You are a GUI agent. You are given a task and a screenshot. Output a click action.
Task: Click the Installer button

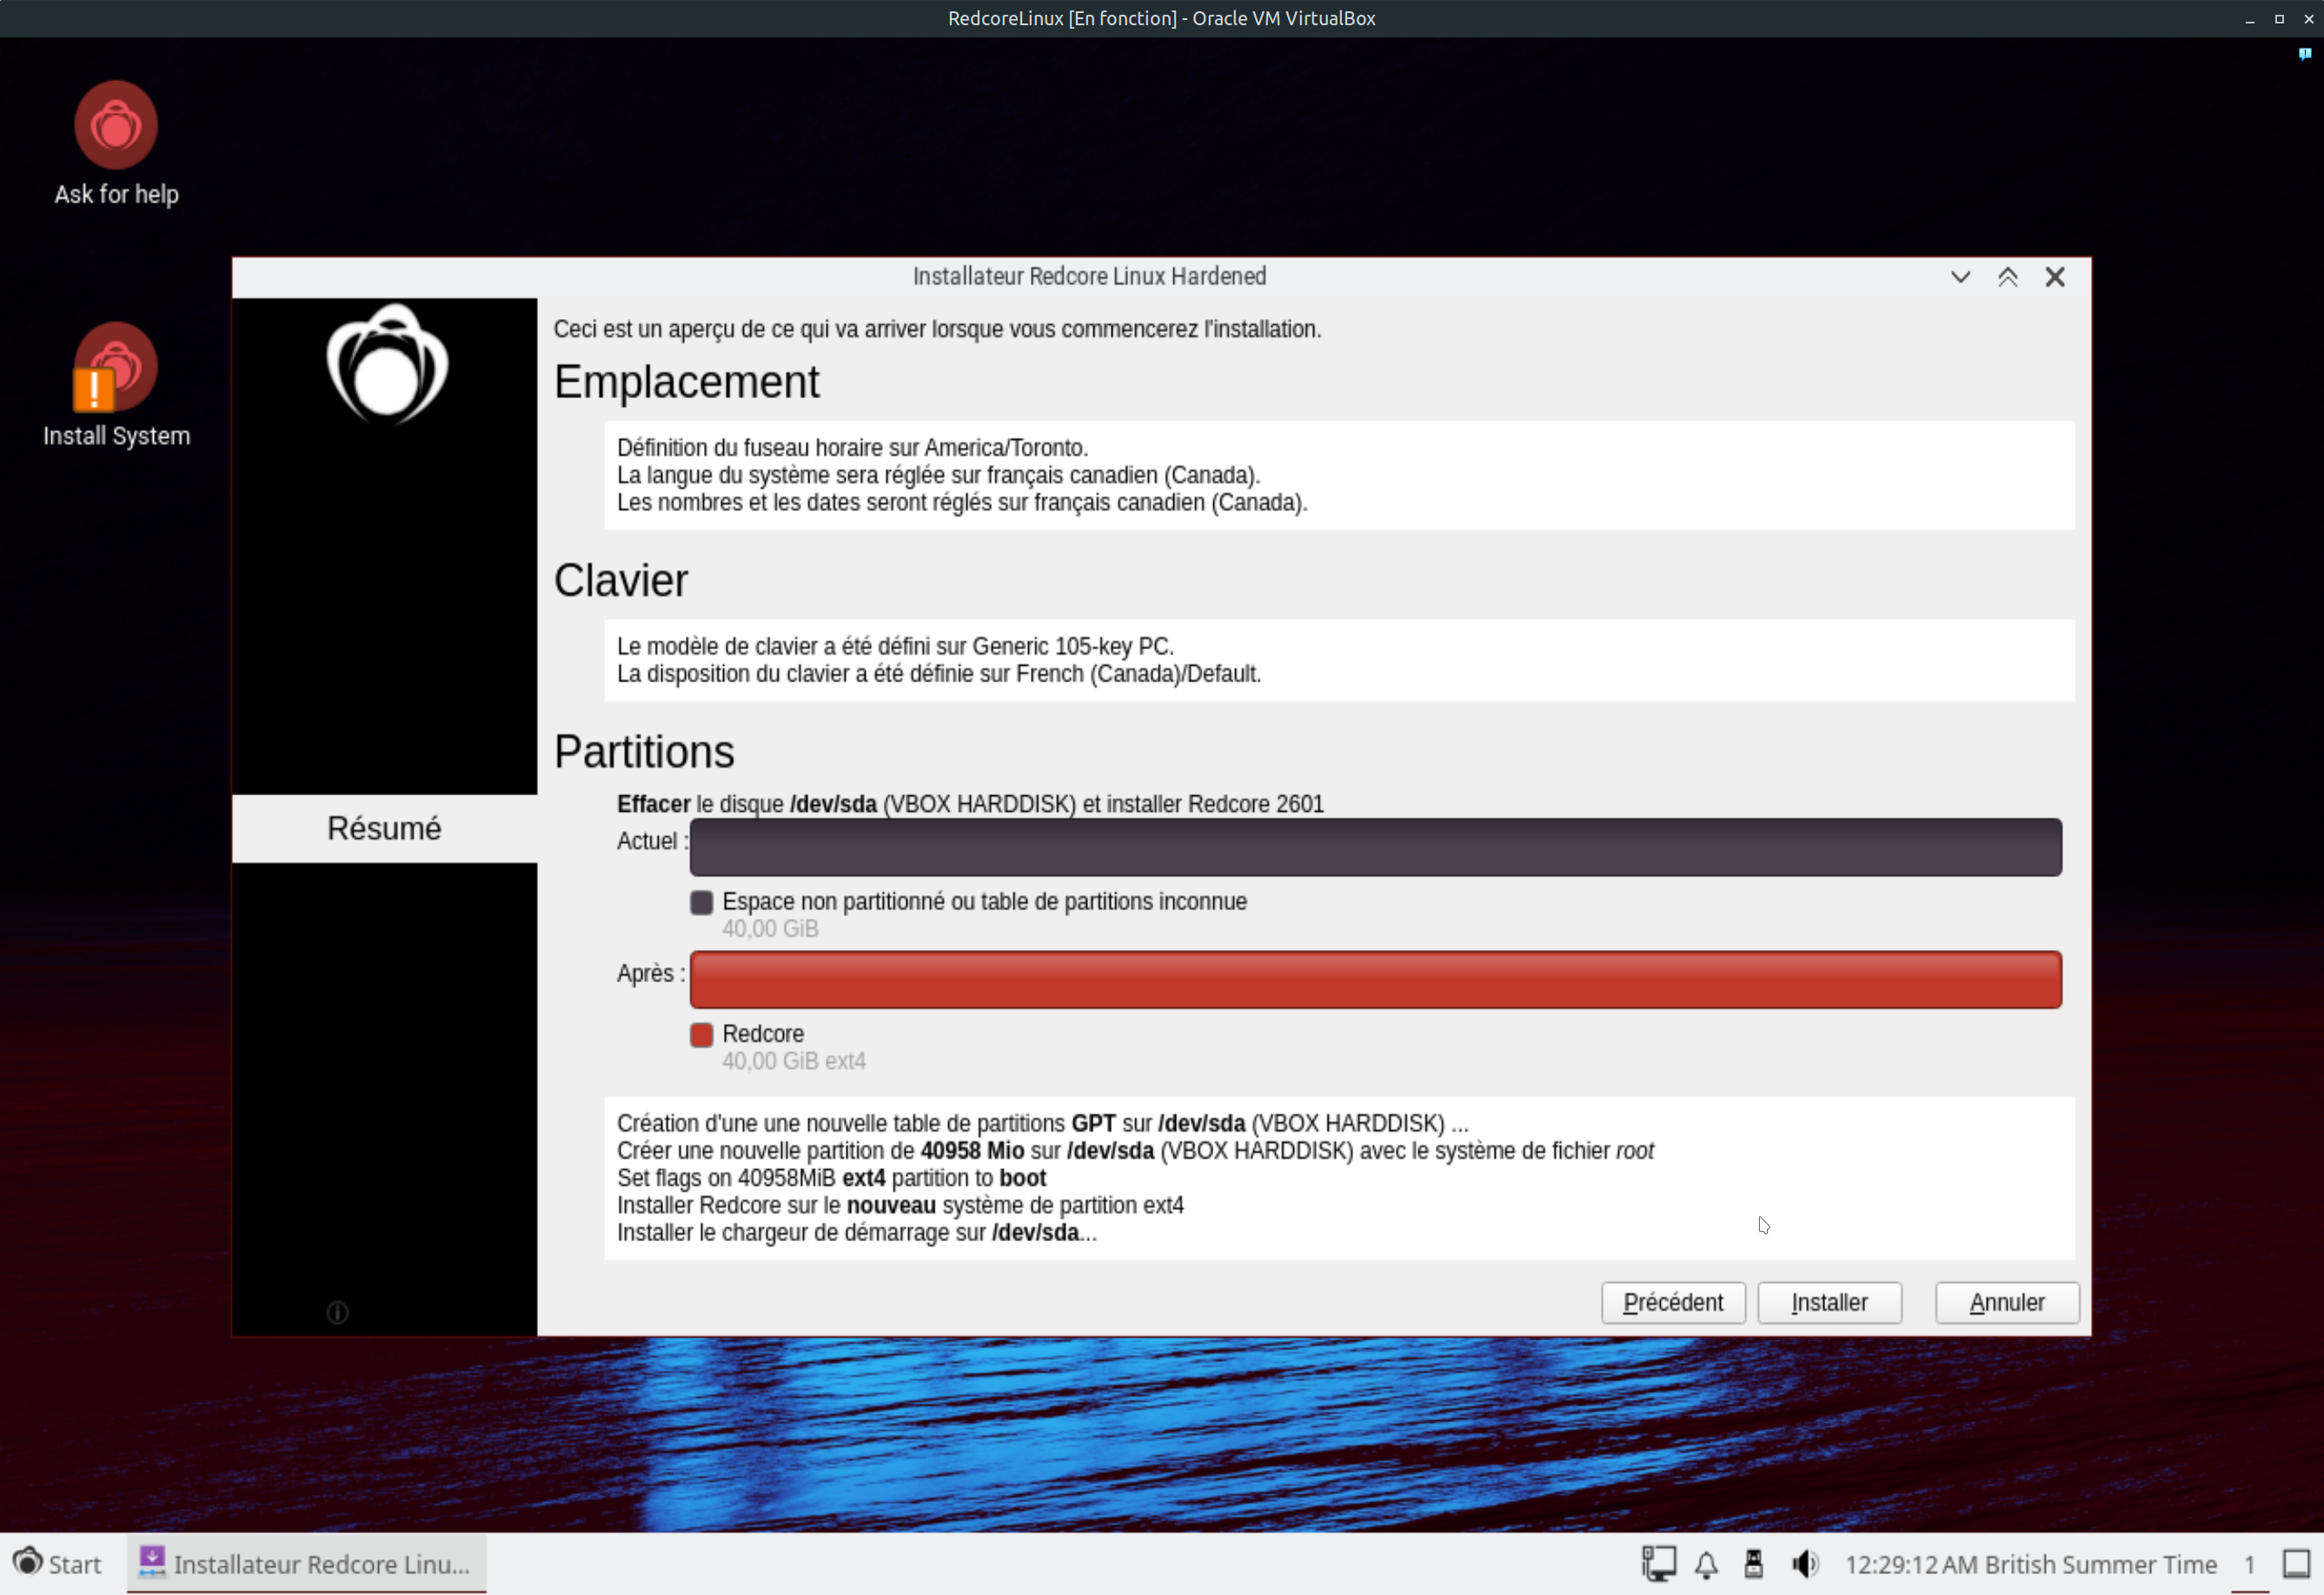click(1829, 1302)
